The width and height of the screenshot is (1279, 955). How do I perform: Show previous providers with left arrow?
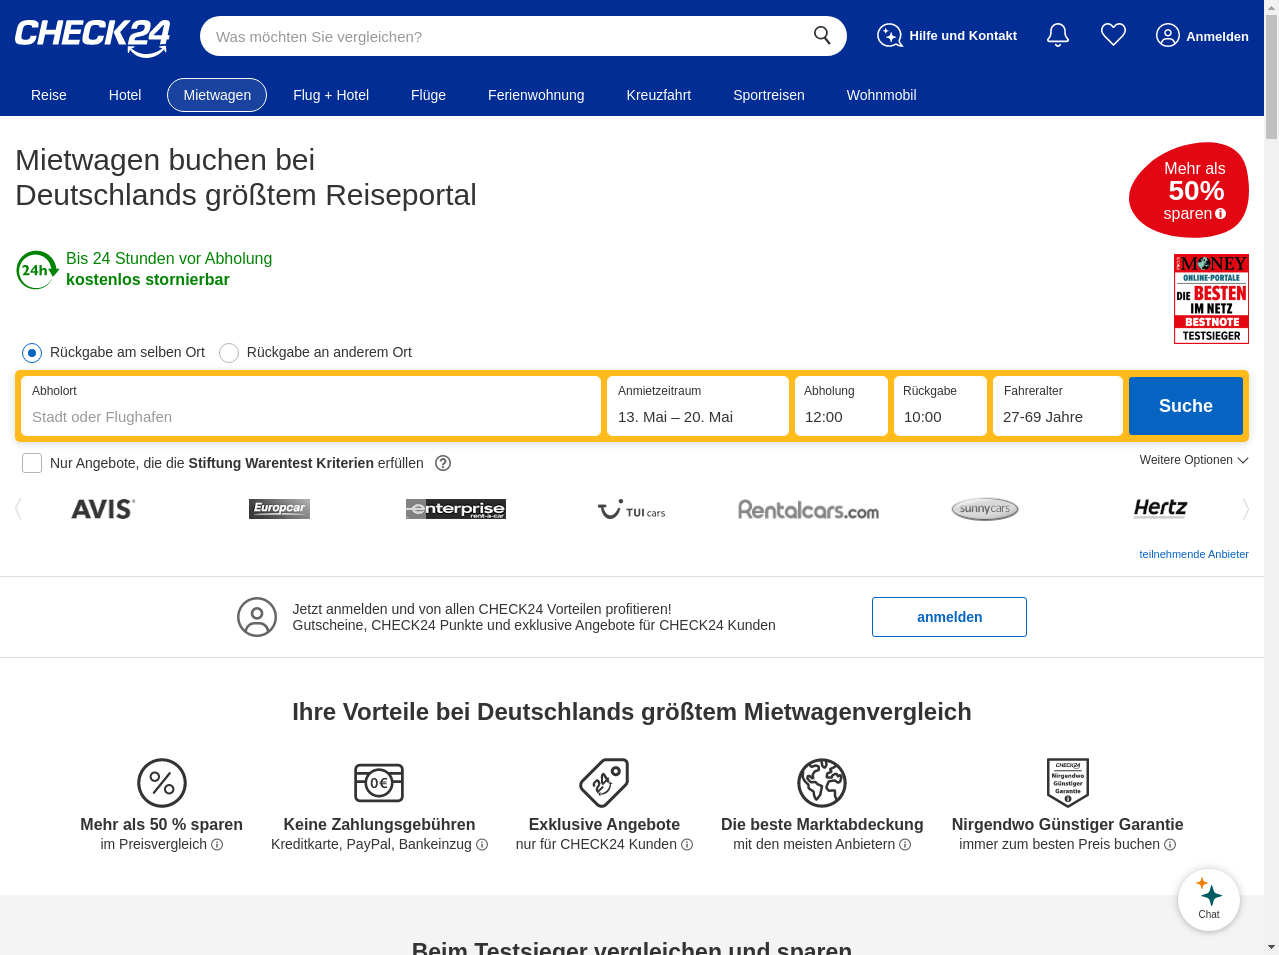[x=18, y=509]
